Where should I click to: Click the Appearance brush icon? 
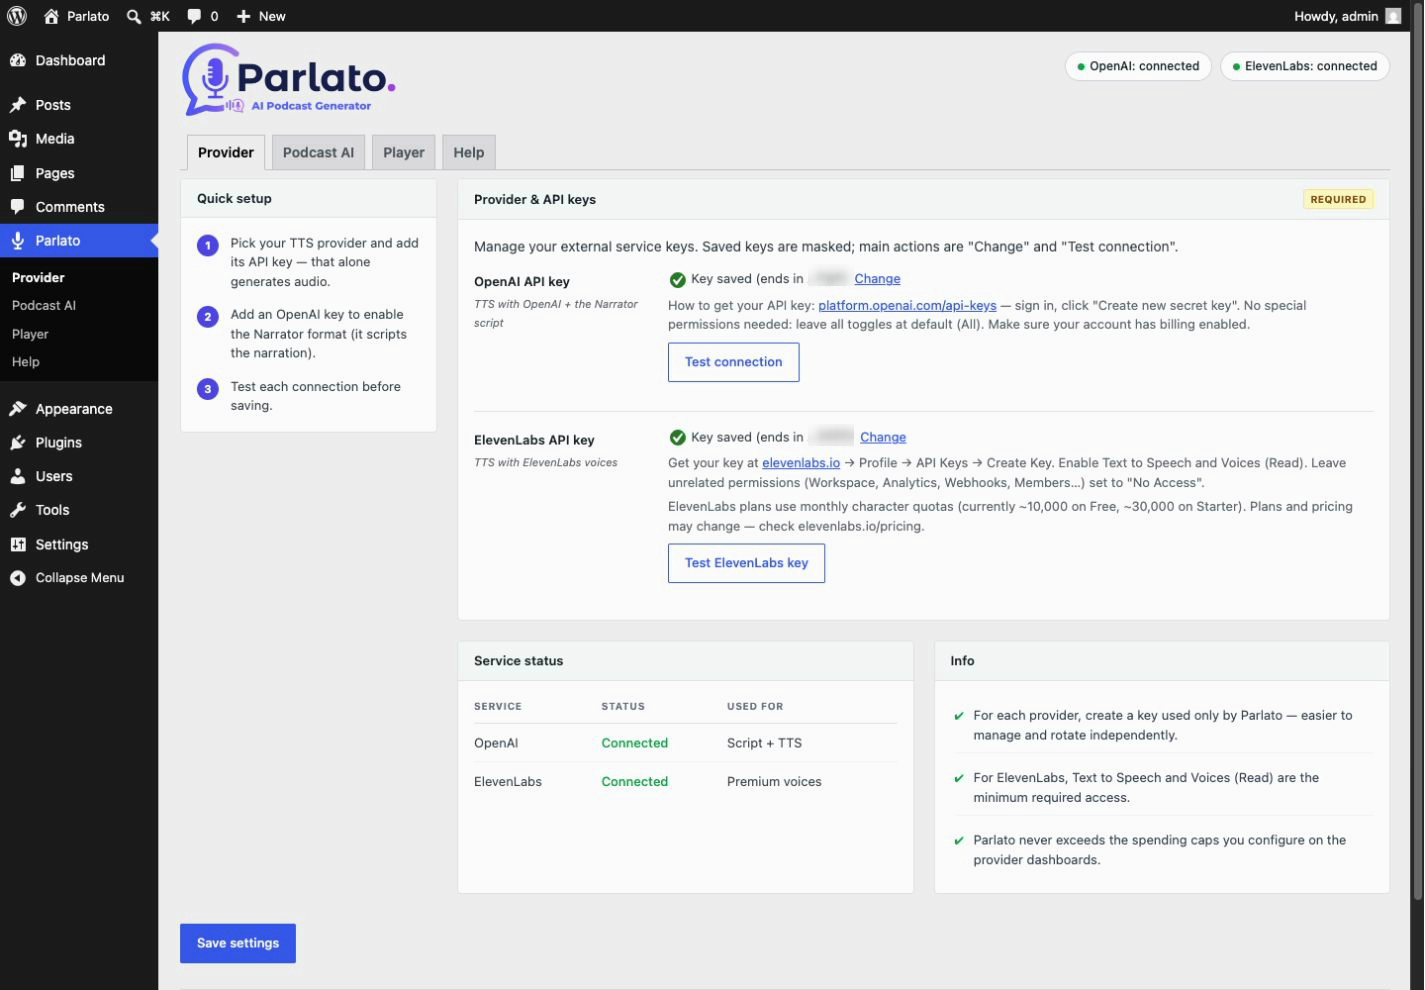point(18,409)
